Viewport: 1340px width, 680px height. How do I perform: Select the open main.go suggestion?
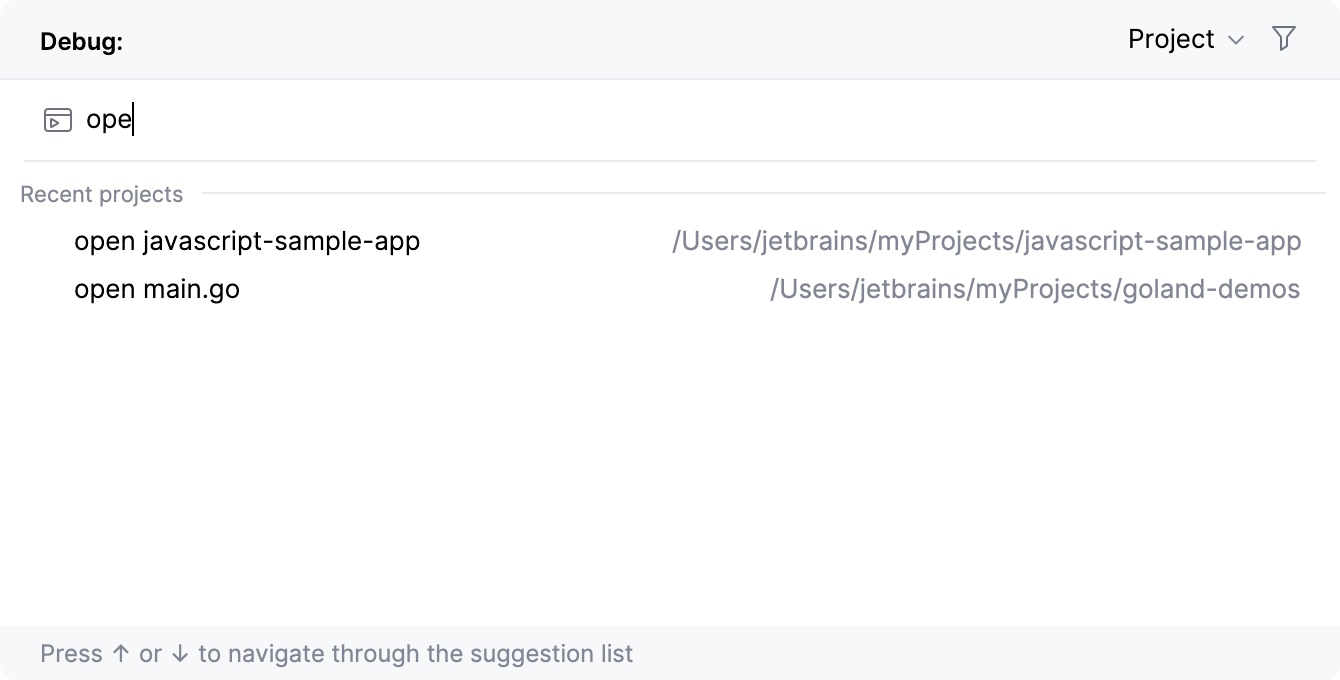click(156, 289)
